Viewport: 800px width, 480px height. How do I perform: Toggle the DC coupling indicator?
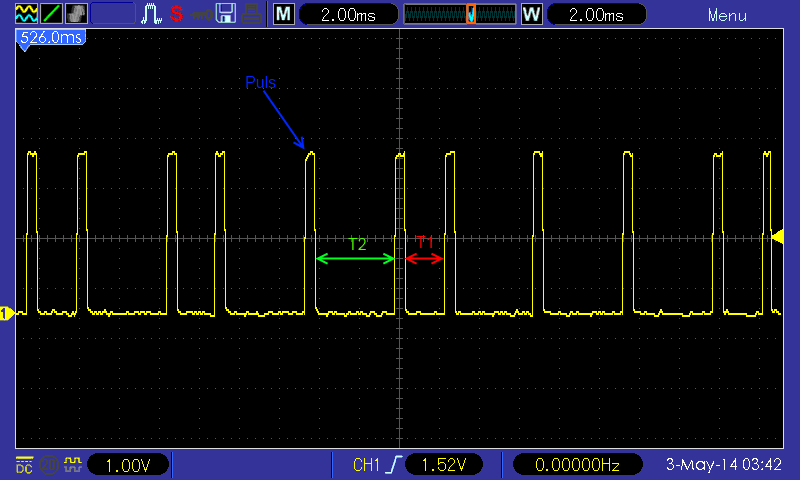coord(23,465)
